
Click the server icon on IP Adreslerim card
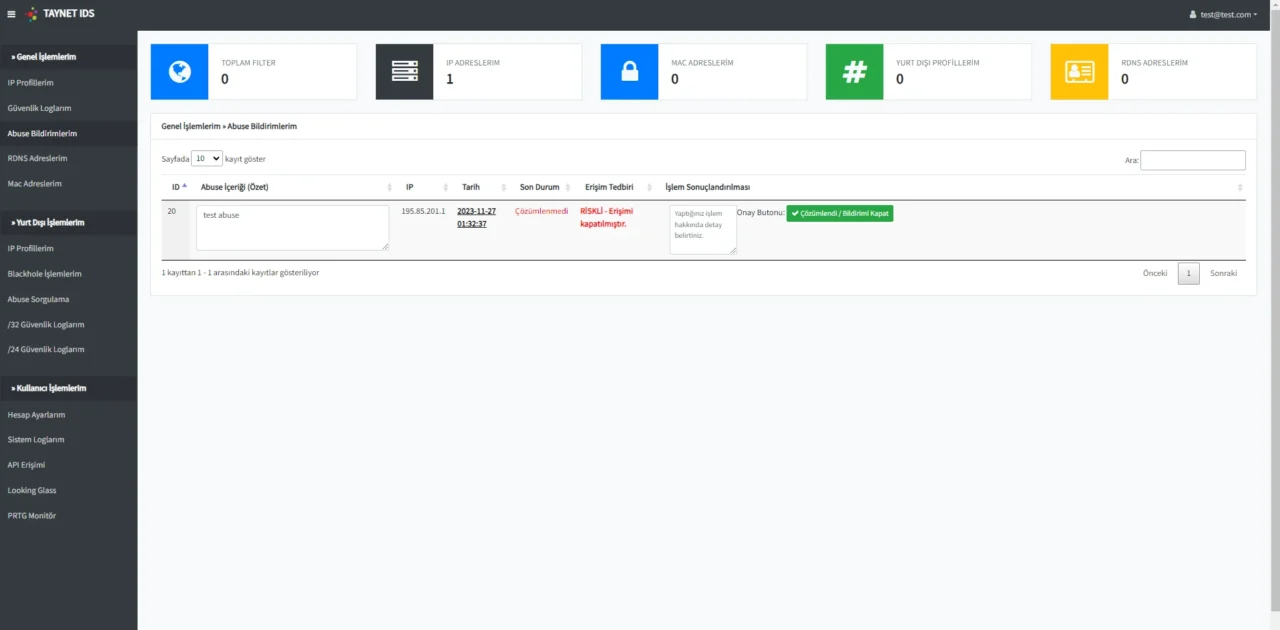(404, 72)
